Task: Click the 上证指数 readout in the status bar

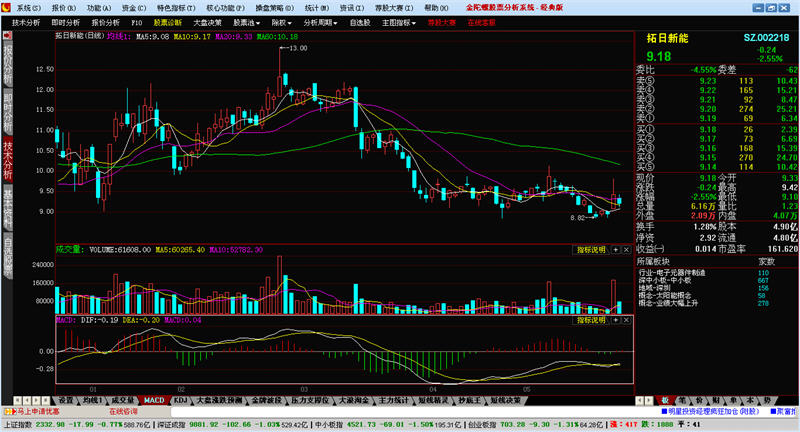Action: (20, 423)
